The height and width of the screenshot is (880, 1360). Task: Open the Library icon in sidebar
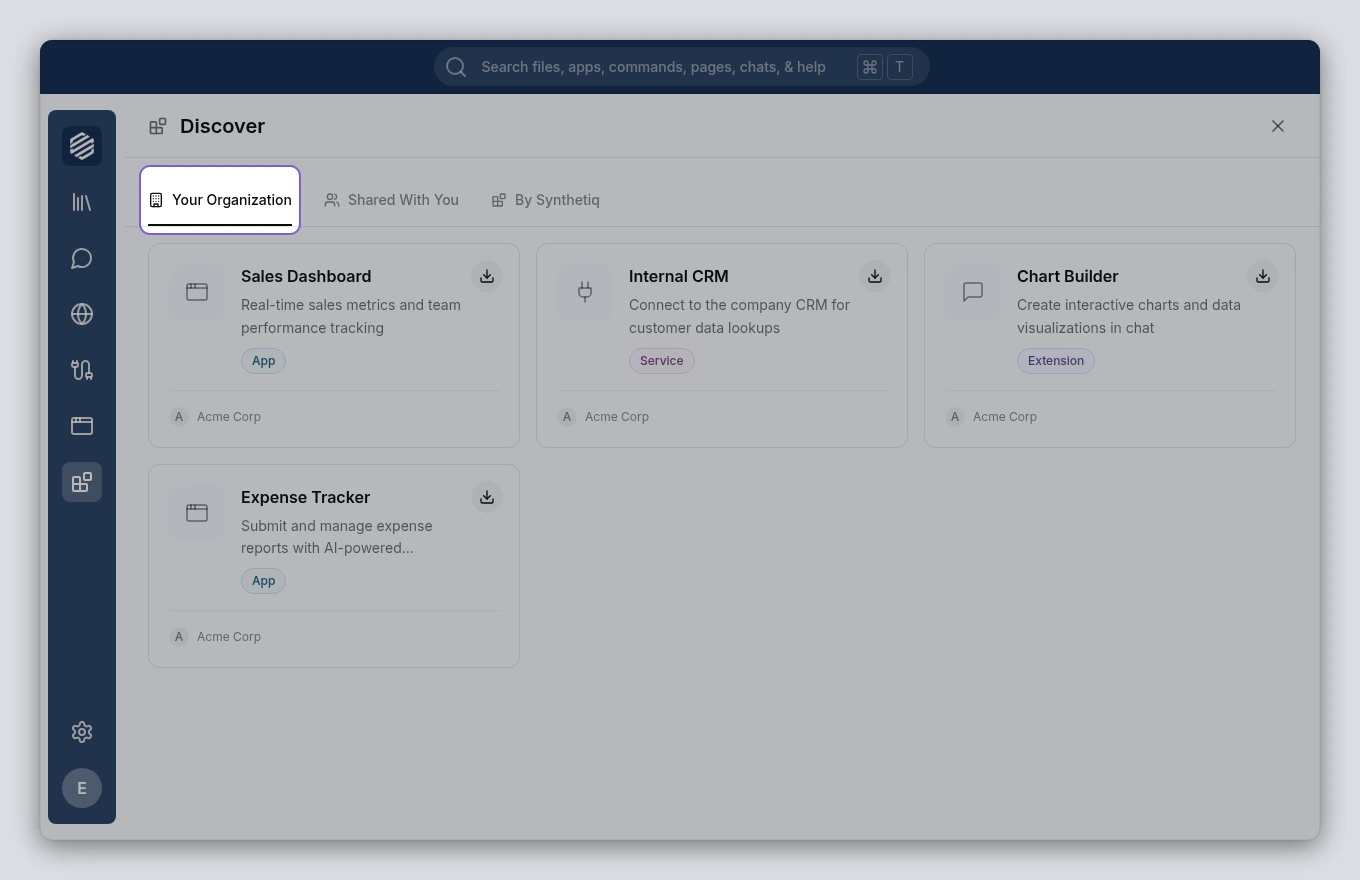pos(82,202)
